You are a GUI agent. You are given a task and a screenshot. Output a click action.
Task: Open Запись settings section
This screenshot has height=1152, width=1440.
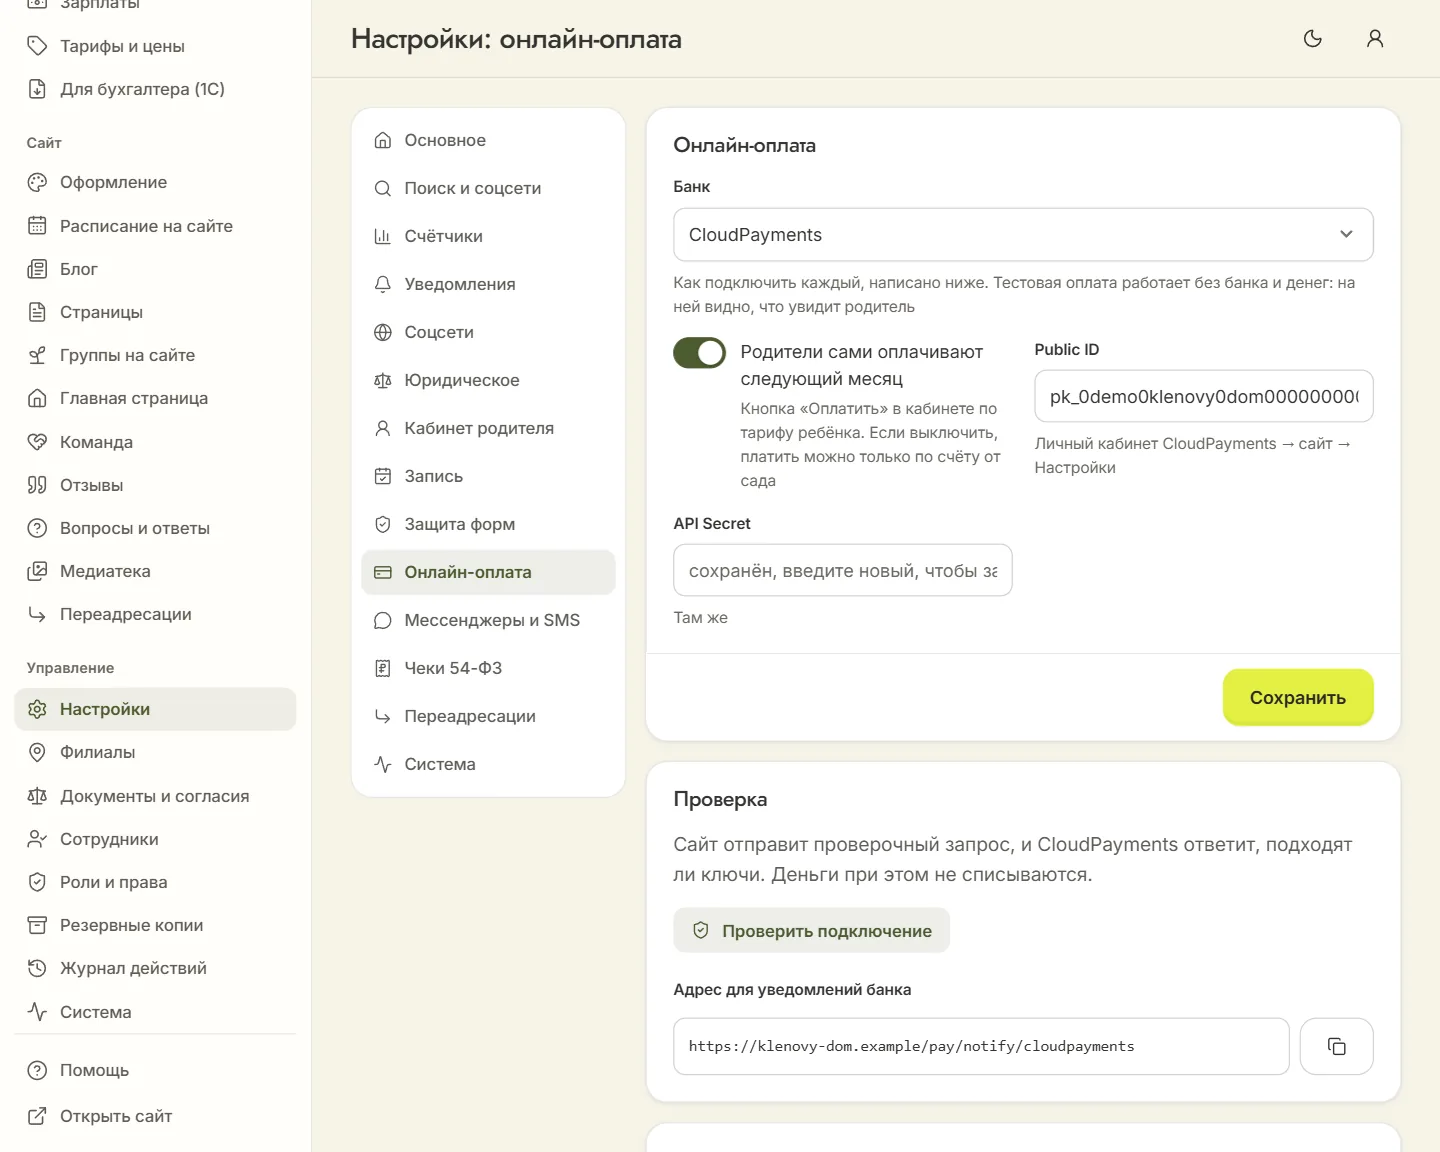488,476
